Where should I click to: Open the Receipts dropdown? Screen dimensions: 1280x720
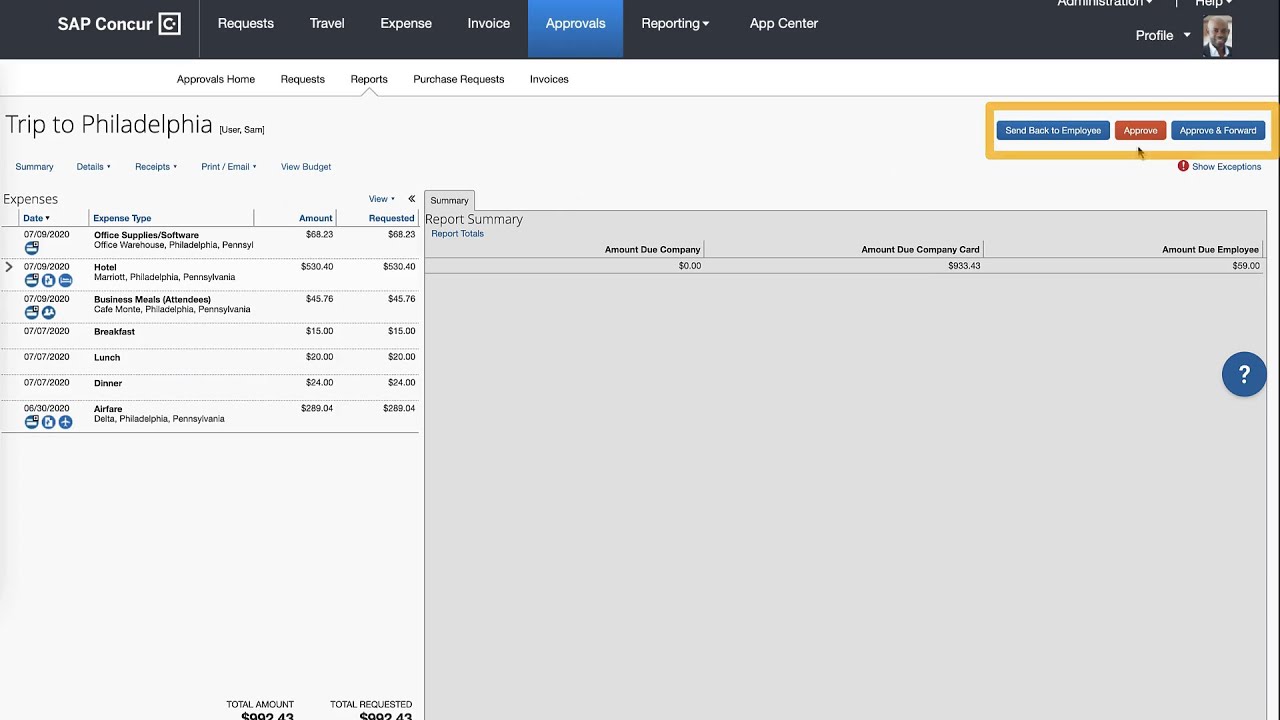(x=156, y=167)
